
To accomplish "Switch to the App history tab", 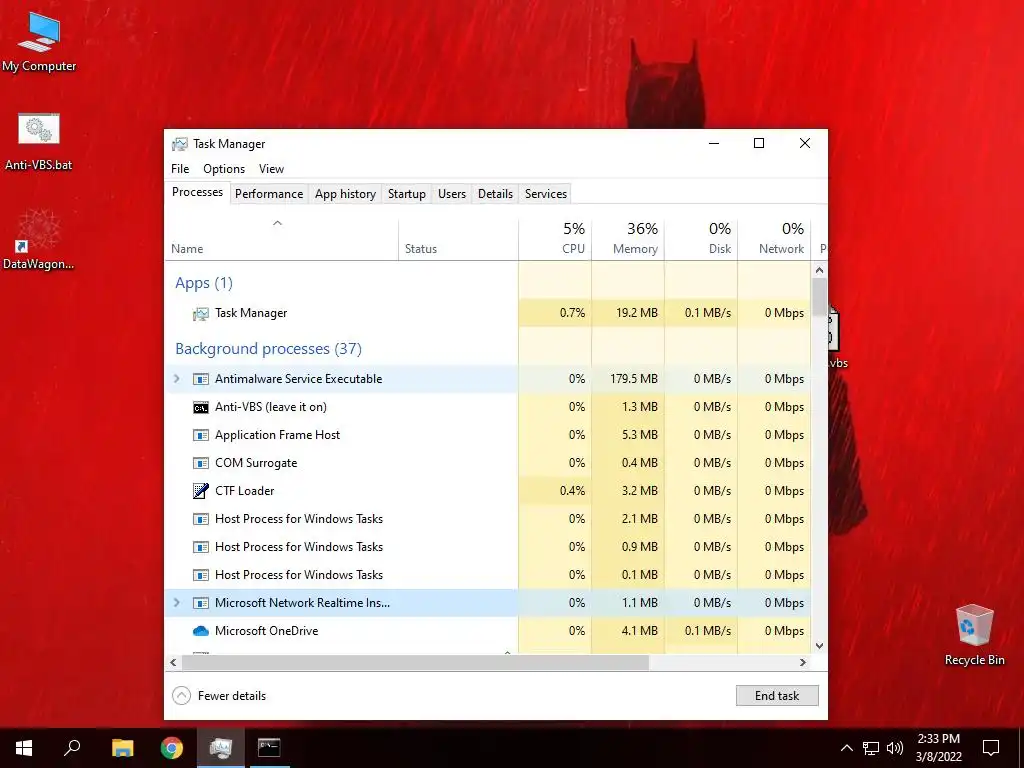I will pos(345,194).
